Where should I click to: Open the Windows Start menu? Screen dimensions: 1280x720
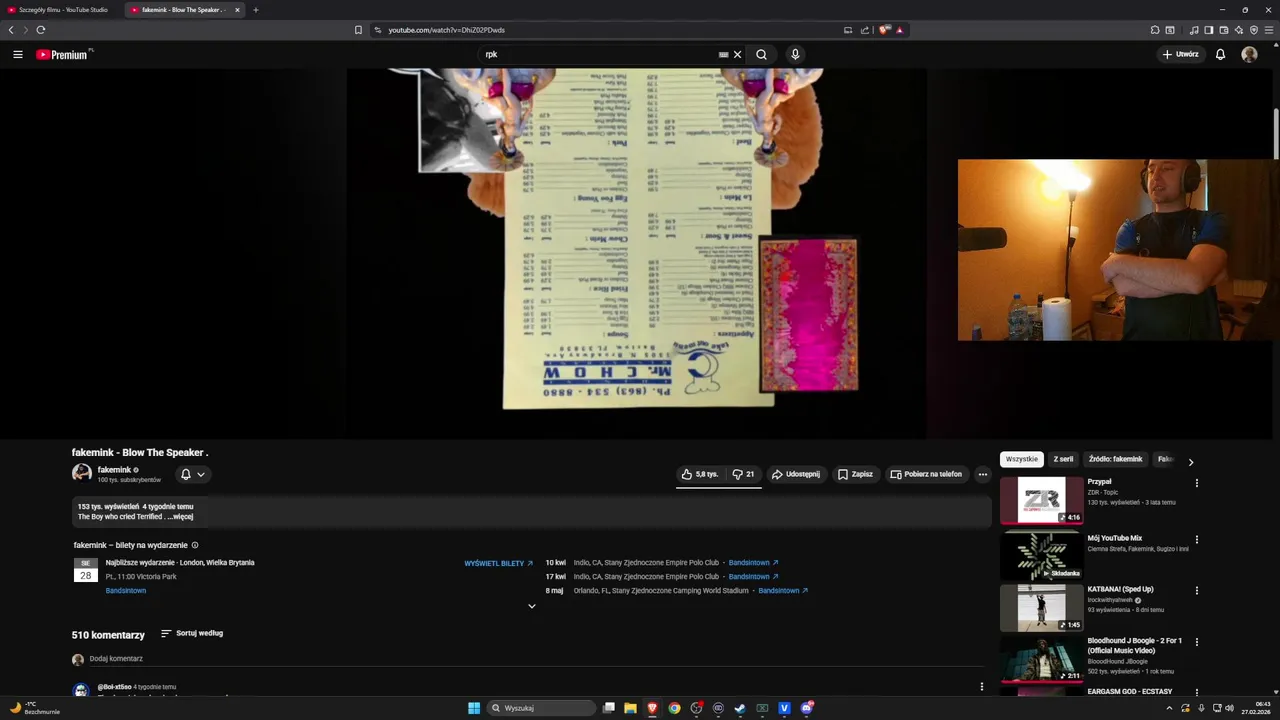474,708
